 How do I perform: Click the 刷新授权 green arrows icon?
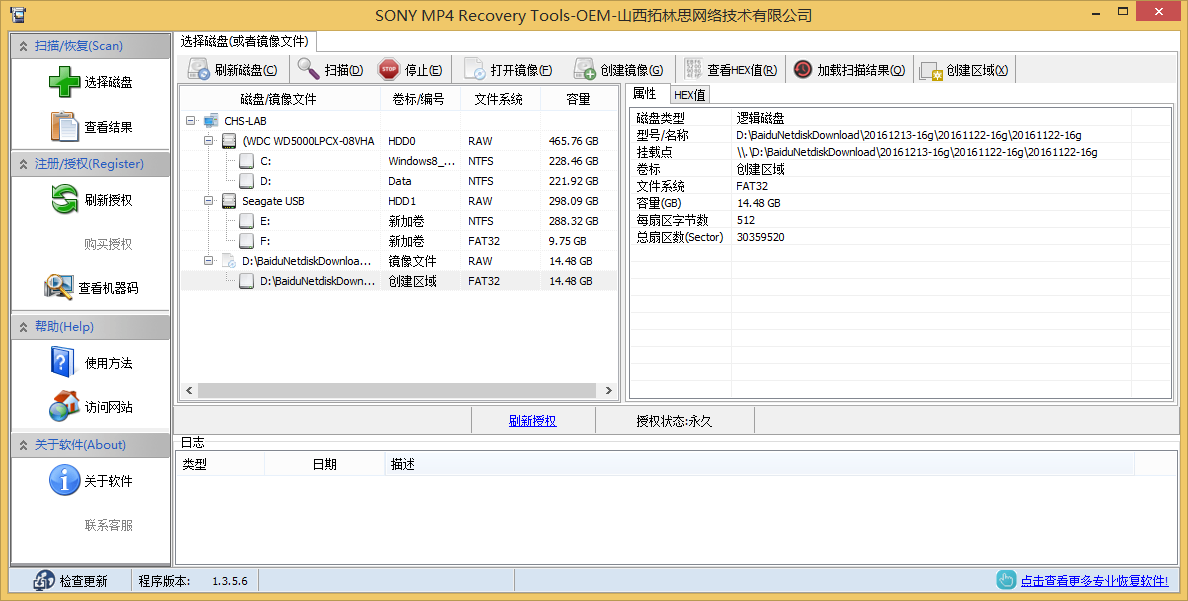[64, 200]
